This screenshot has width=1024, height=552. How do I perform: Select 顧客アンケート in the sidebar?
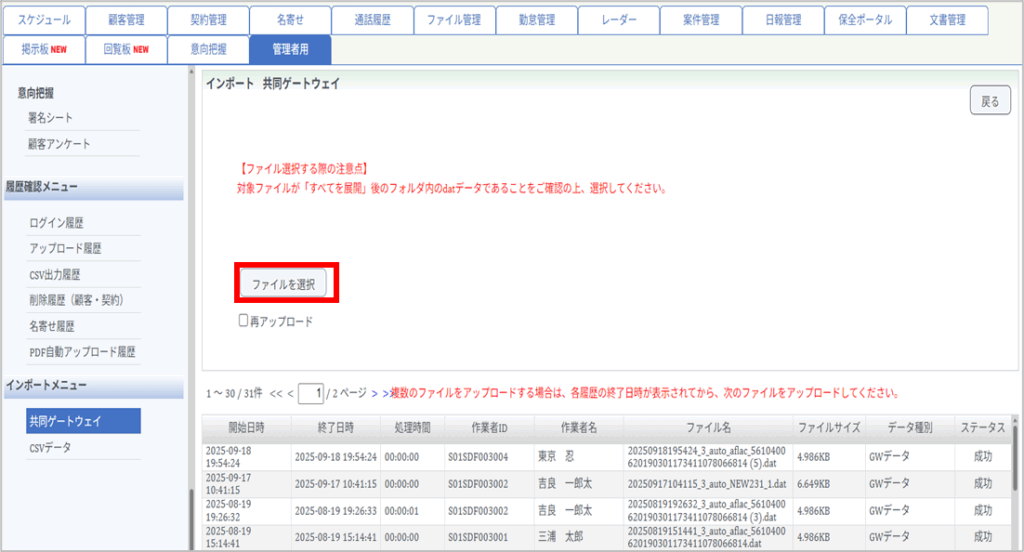point(59,144)
